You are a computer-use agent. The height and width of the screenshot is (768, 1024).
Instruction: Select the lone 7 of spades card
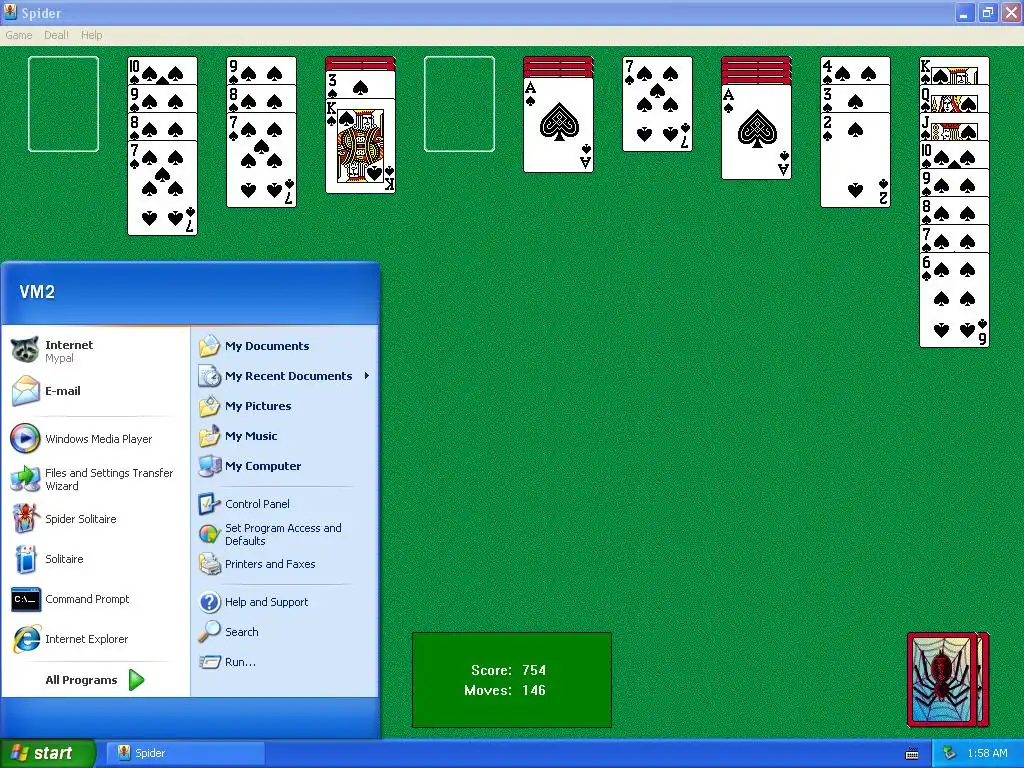pyautogui.click(x=658, y=104)
